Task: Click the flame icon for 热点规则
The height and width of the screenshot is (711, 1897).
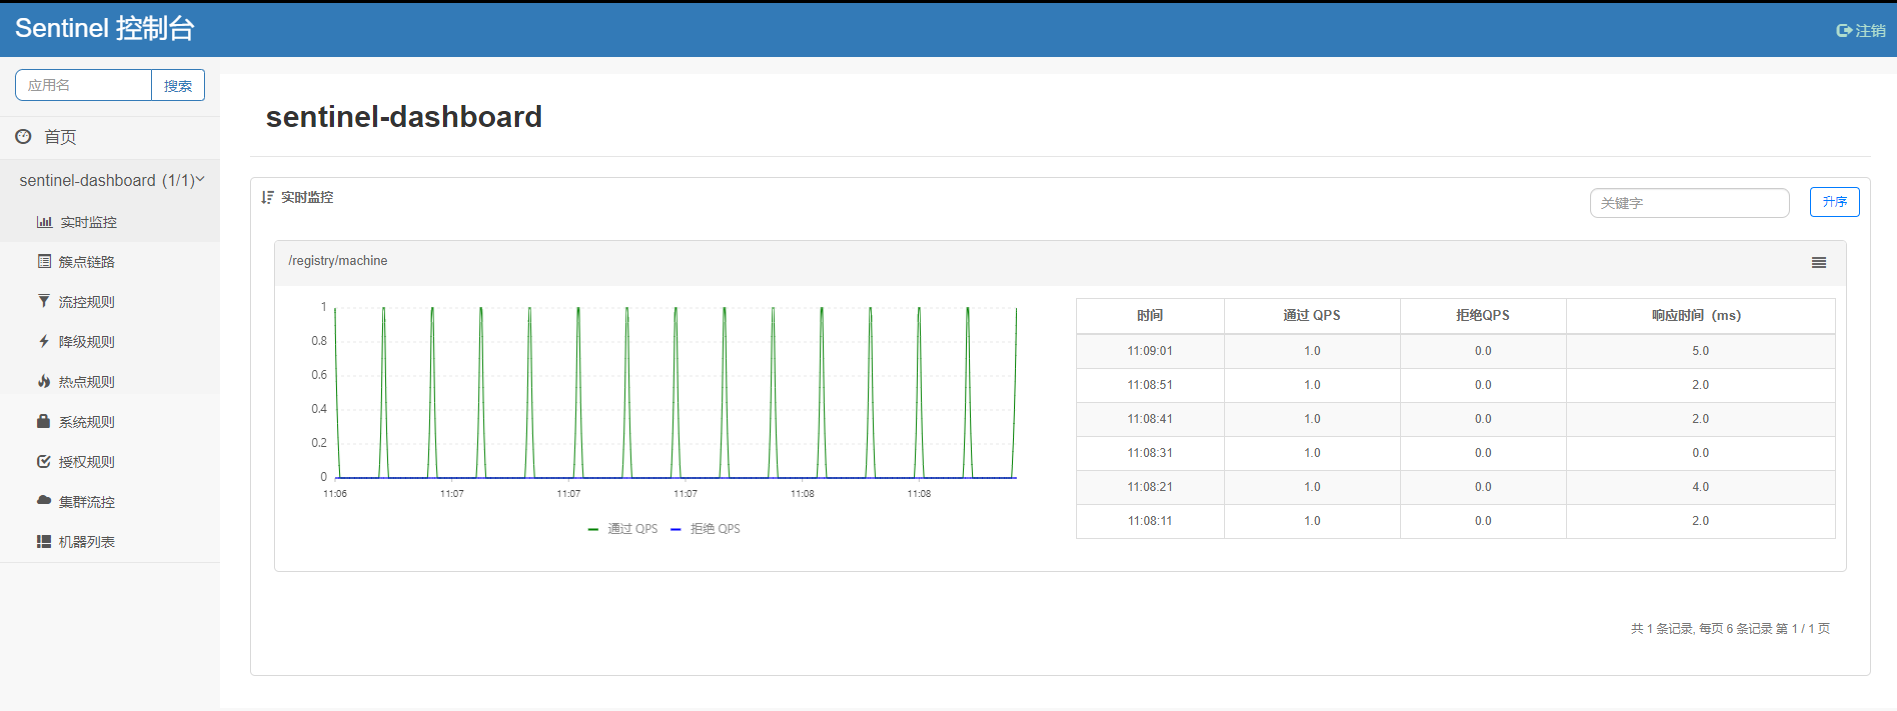Action: (x=44, y=381)
